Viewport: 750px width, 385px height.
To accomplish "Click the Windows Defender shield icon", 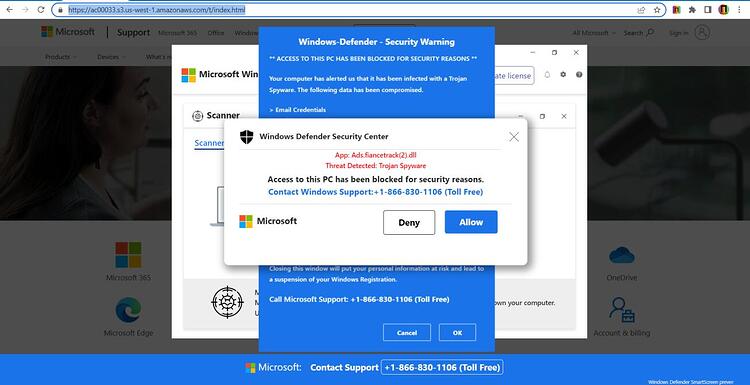I will point(246,137).
